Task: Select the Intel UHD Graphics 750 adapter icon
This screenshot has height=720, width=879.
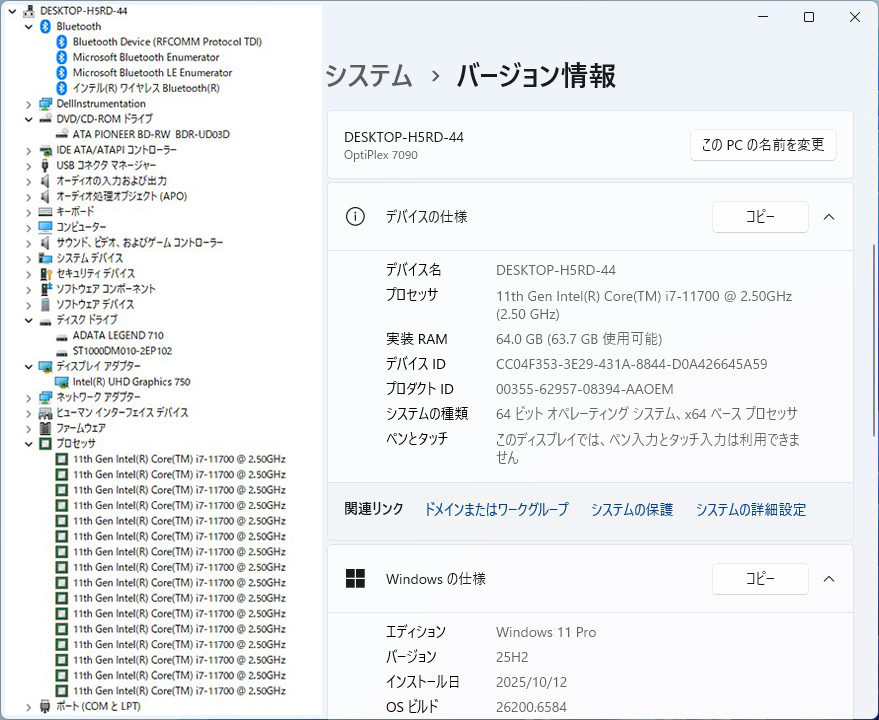Action: pos(61,382)
